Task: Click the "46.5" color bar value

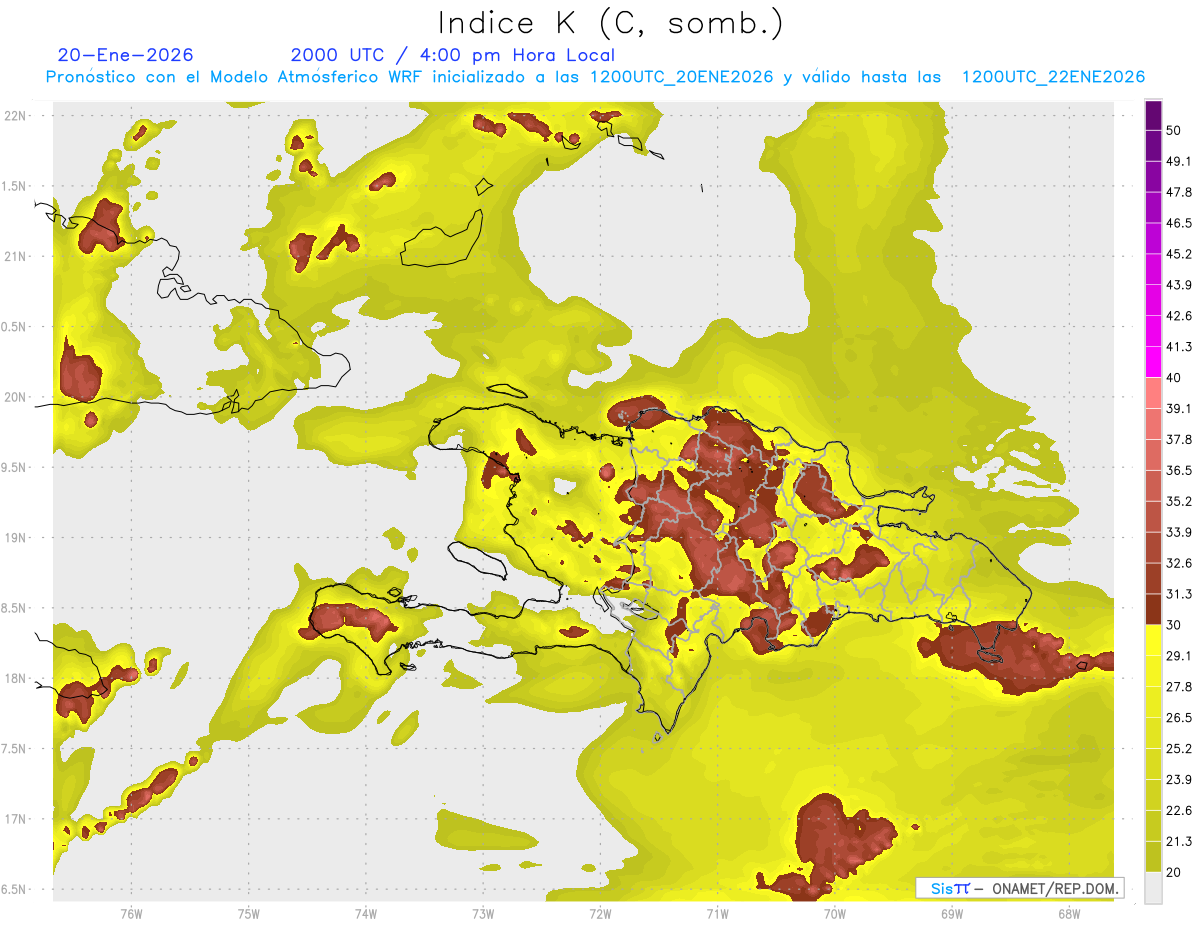Action: (1179, 223)
